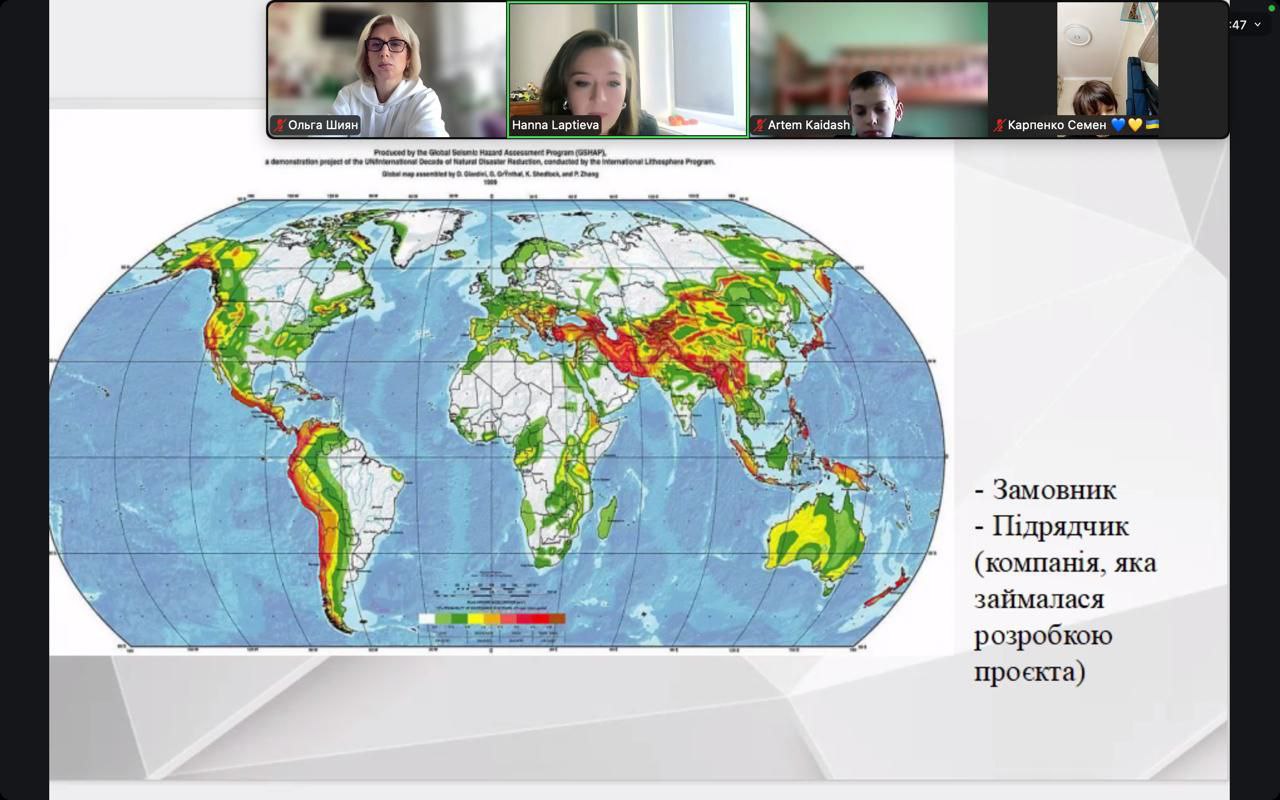Select Карпенко Семен's video tile
The width and height of the screenshot is (1280, 800).
[x=1108, y=60]
